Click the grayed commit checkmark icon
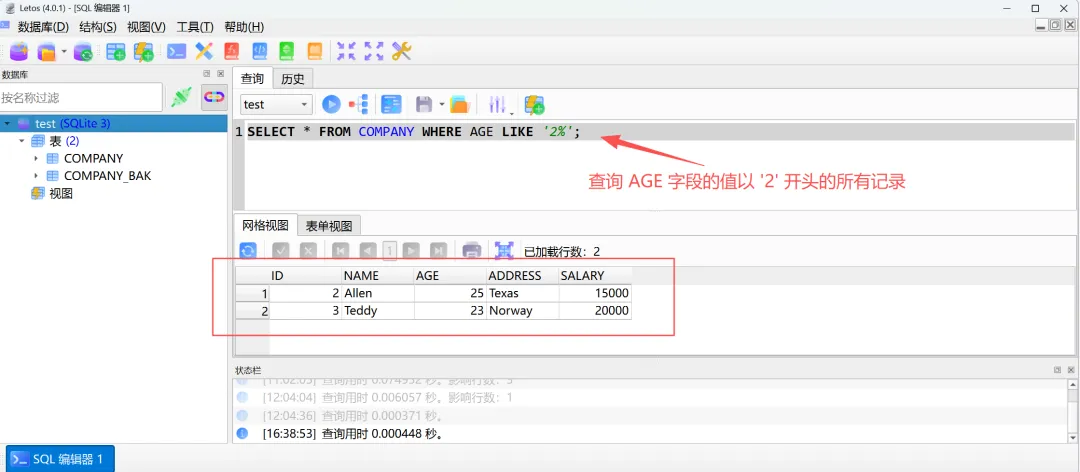The height and width of the screenshot is (472, 1080). point(281,252)
